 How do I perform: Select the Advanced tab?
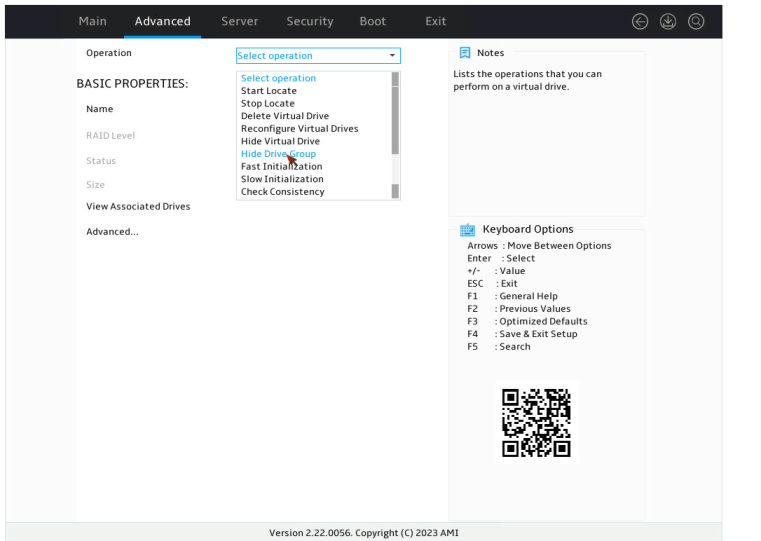click(x=163, y=21)
